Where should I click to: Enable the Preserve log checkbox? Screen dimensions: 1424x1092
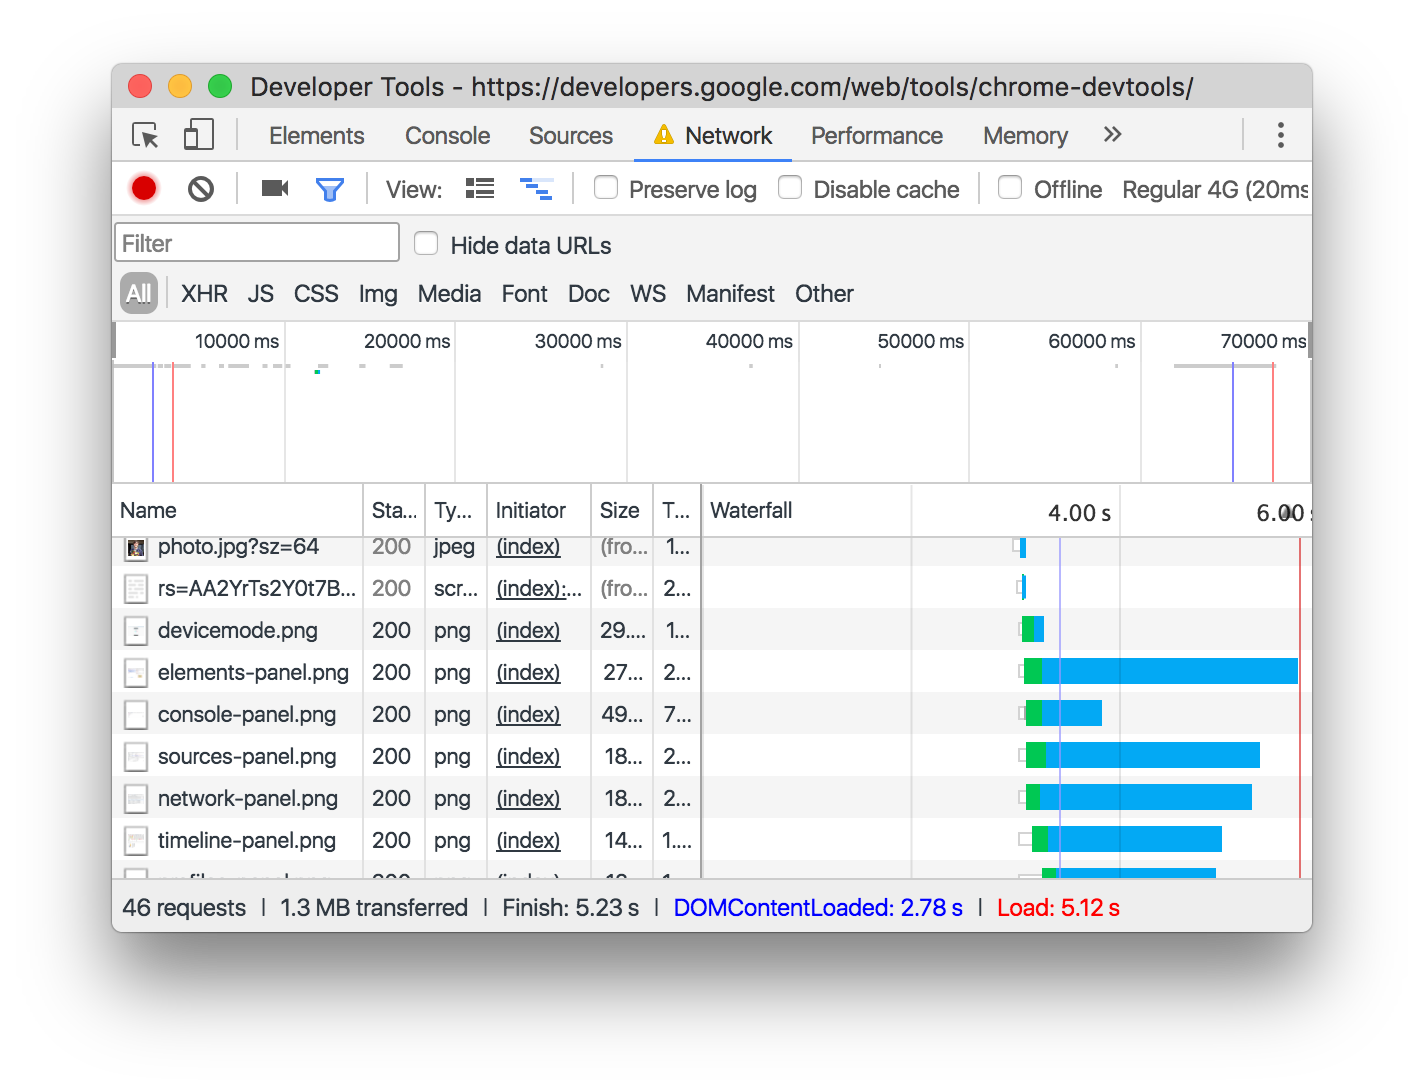(x=606, y=187)
